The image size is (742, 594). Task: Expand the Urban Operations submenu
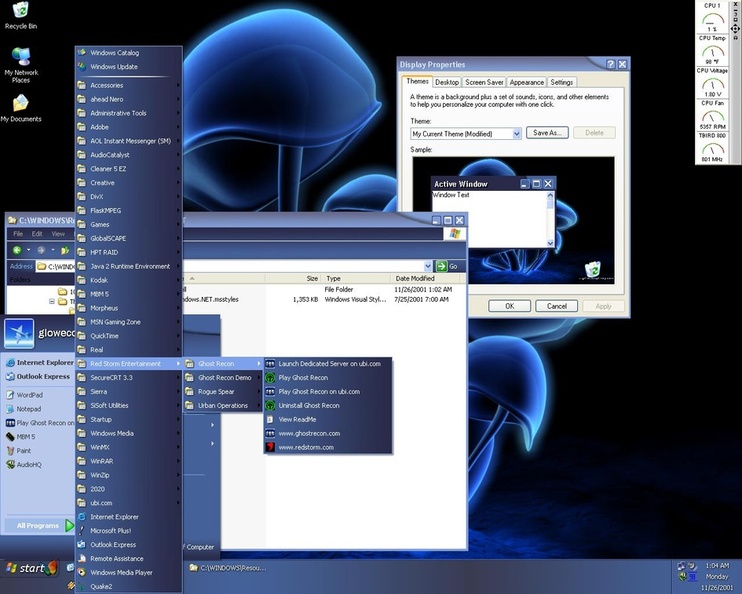coord(222,406)
